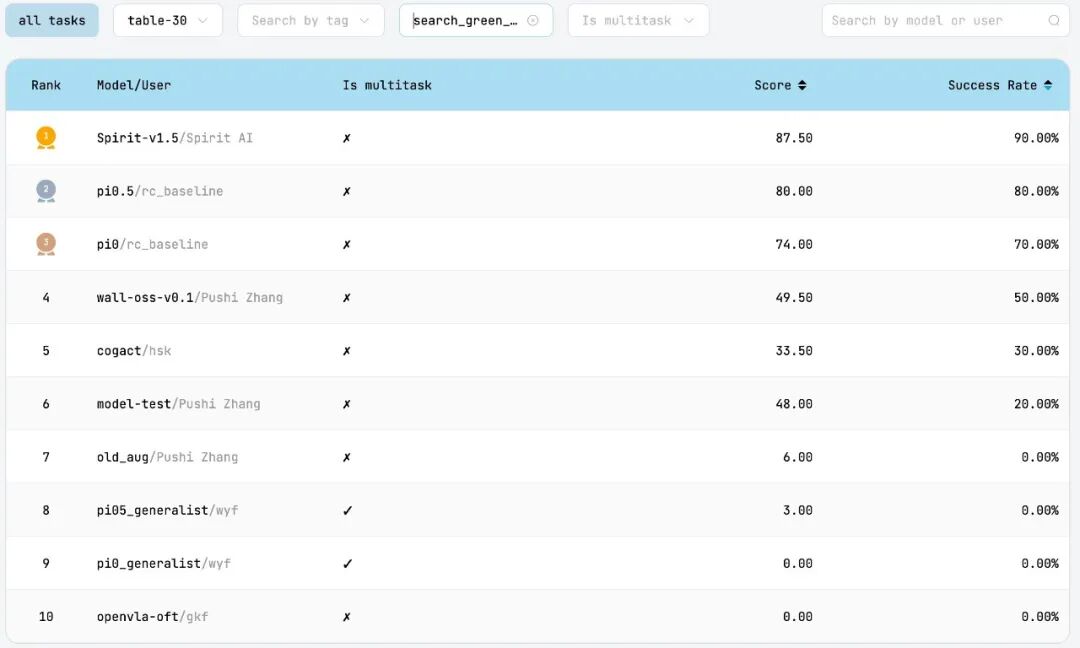Clear the search_green task filter

click(533, 20)
